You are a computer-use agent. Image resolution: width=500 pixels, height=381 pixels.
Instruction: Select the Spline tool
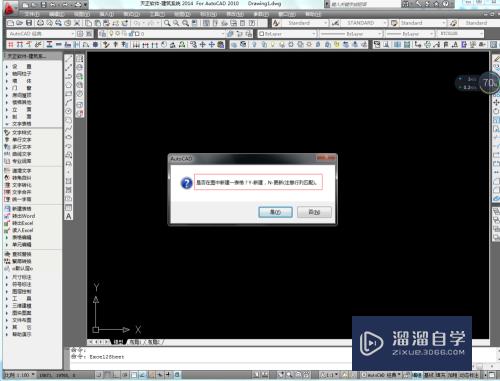(x=68, y=129)
